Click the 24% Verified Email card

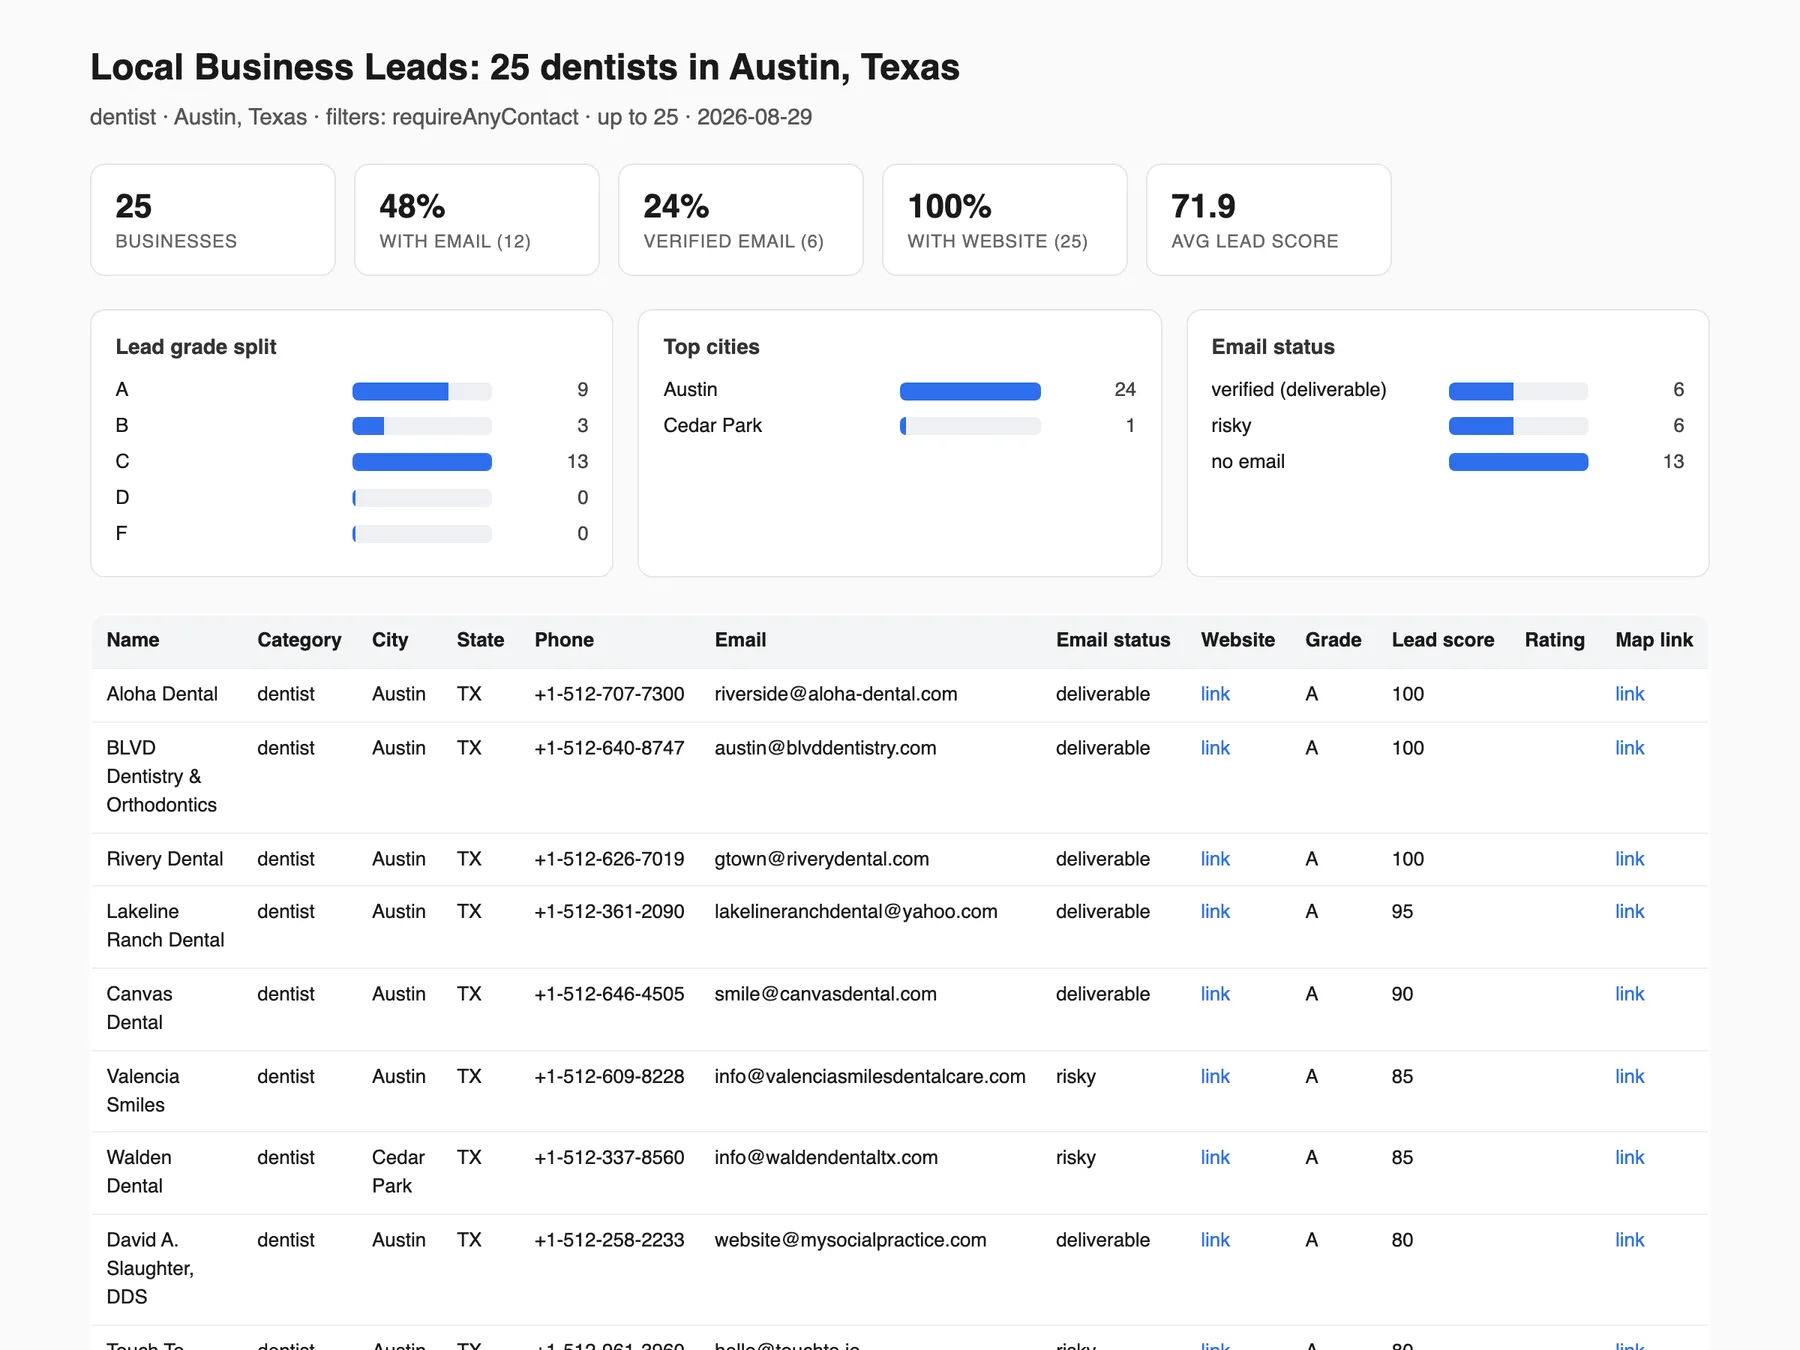[741, 220]
